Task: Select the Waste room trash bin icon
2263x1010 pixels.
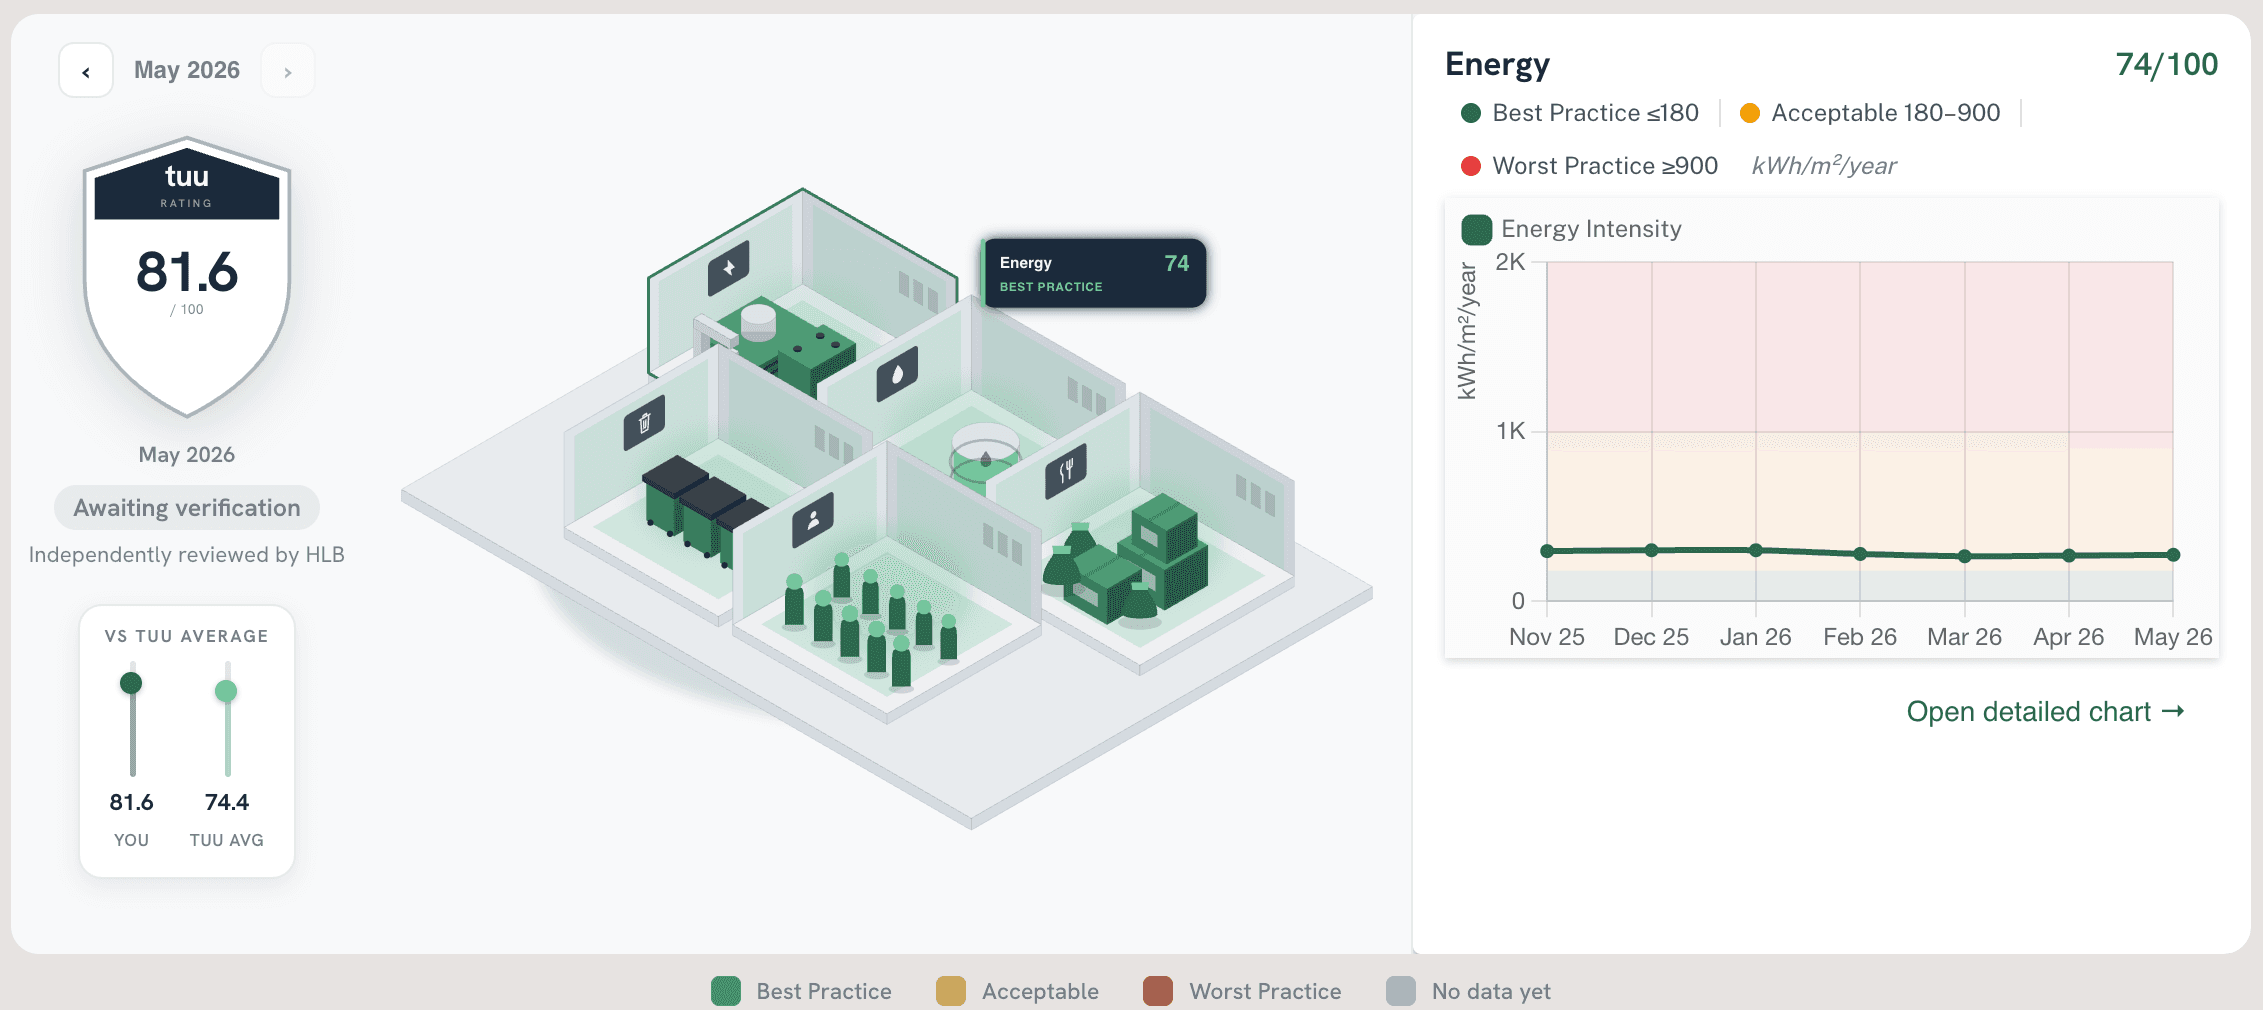Action: click(644, 422)
